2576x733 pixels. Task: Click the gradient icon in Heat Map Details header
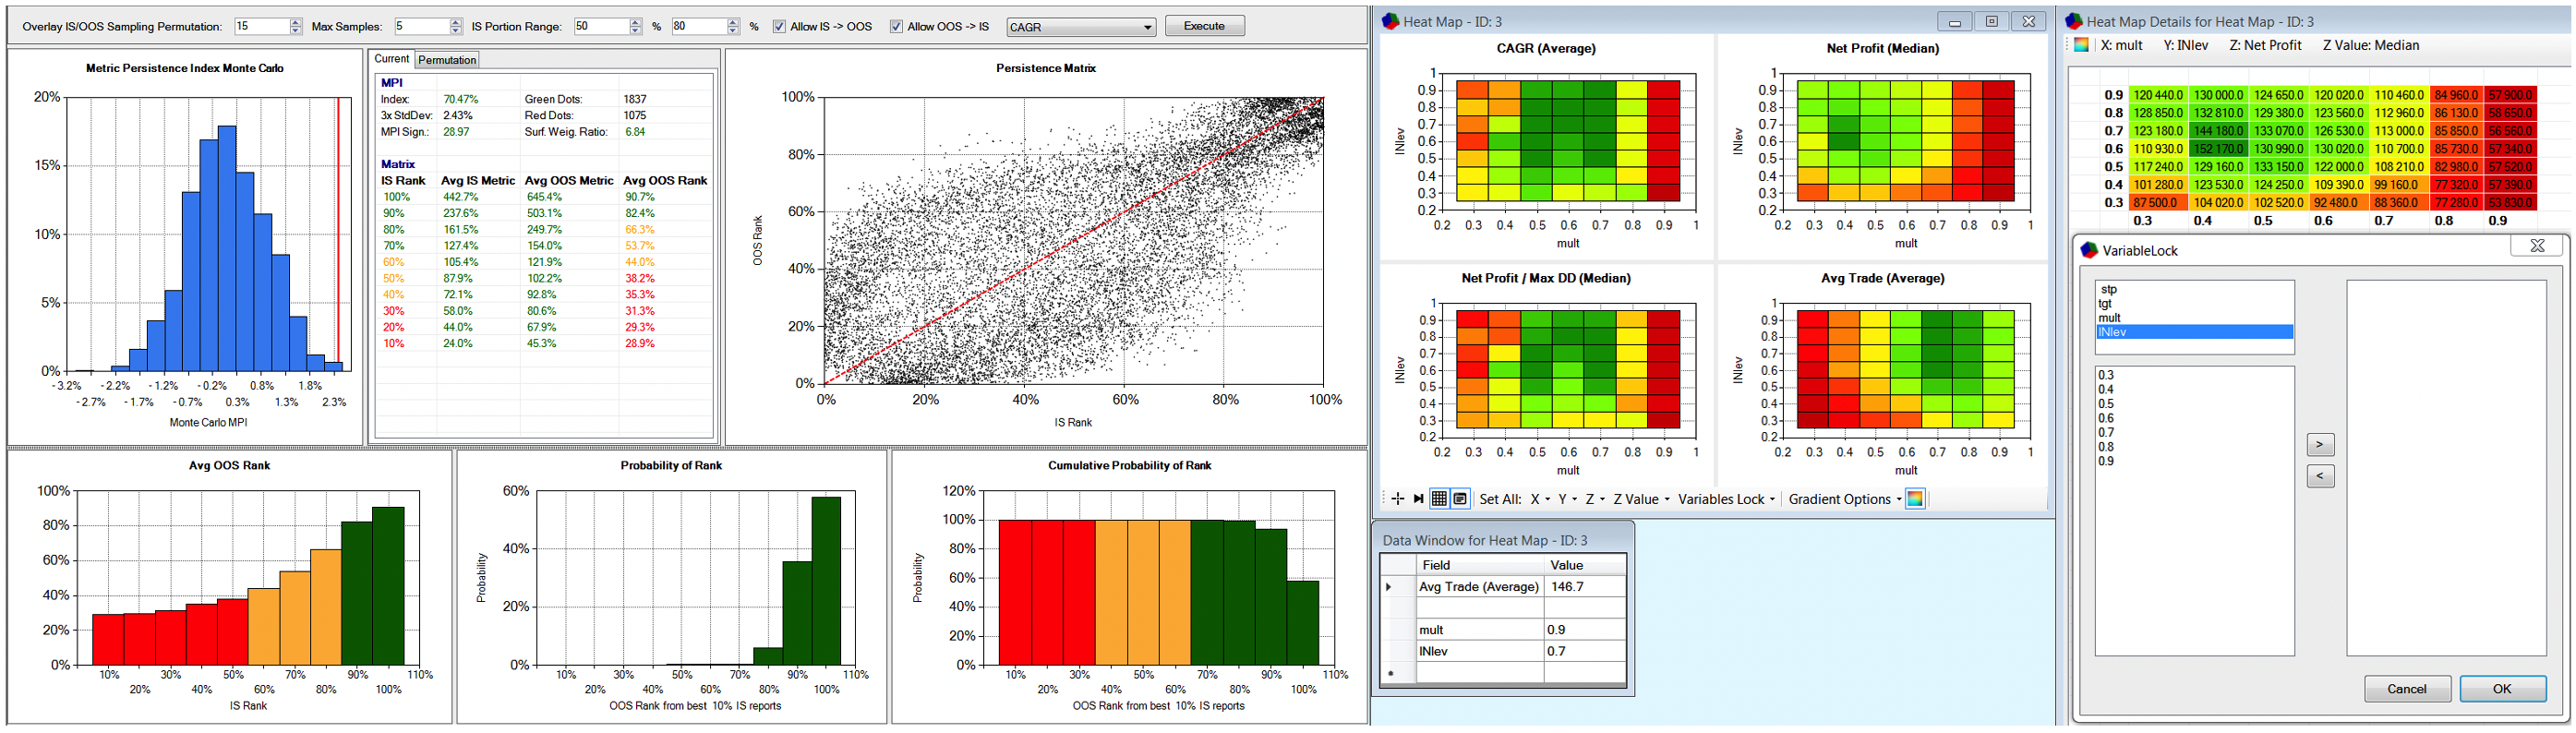click(x=2082, y=45)
